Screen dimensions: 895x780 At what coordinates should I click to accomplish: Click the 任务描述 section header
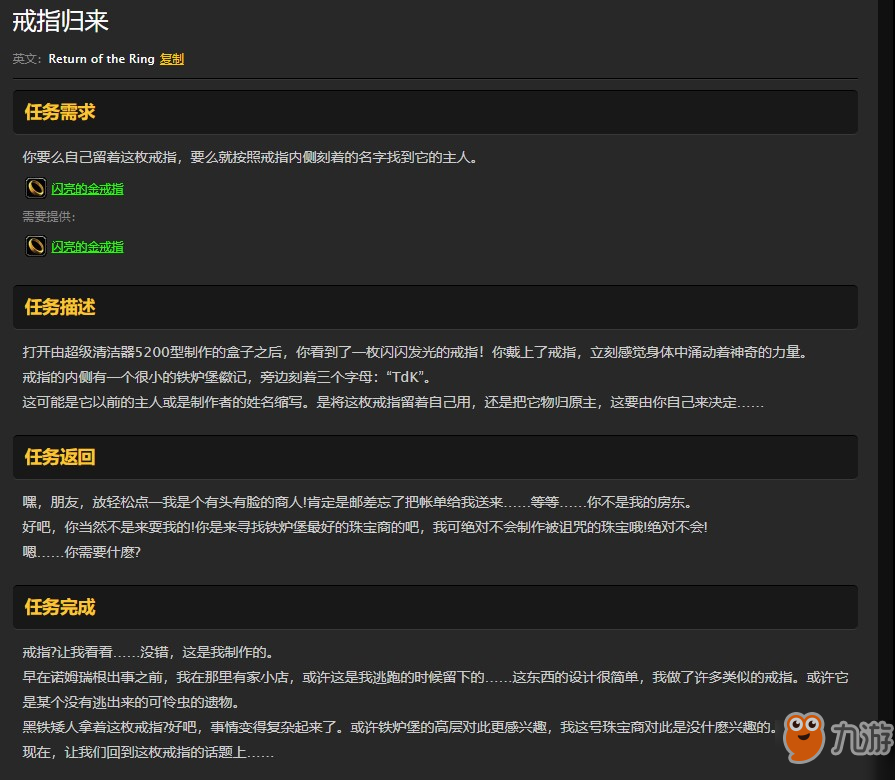435,307
